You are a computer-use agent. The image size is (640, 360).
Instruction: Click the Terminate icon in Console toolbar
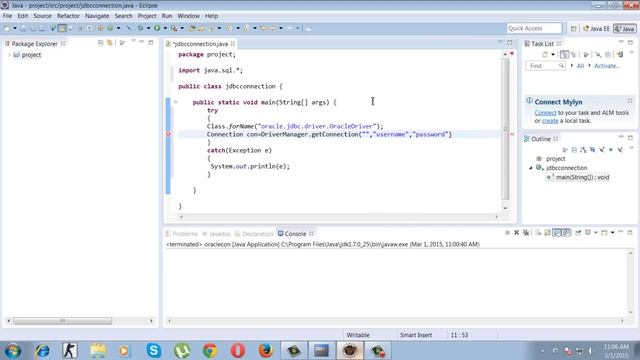507,233
